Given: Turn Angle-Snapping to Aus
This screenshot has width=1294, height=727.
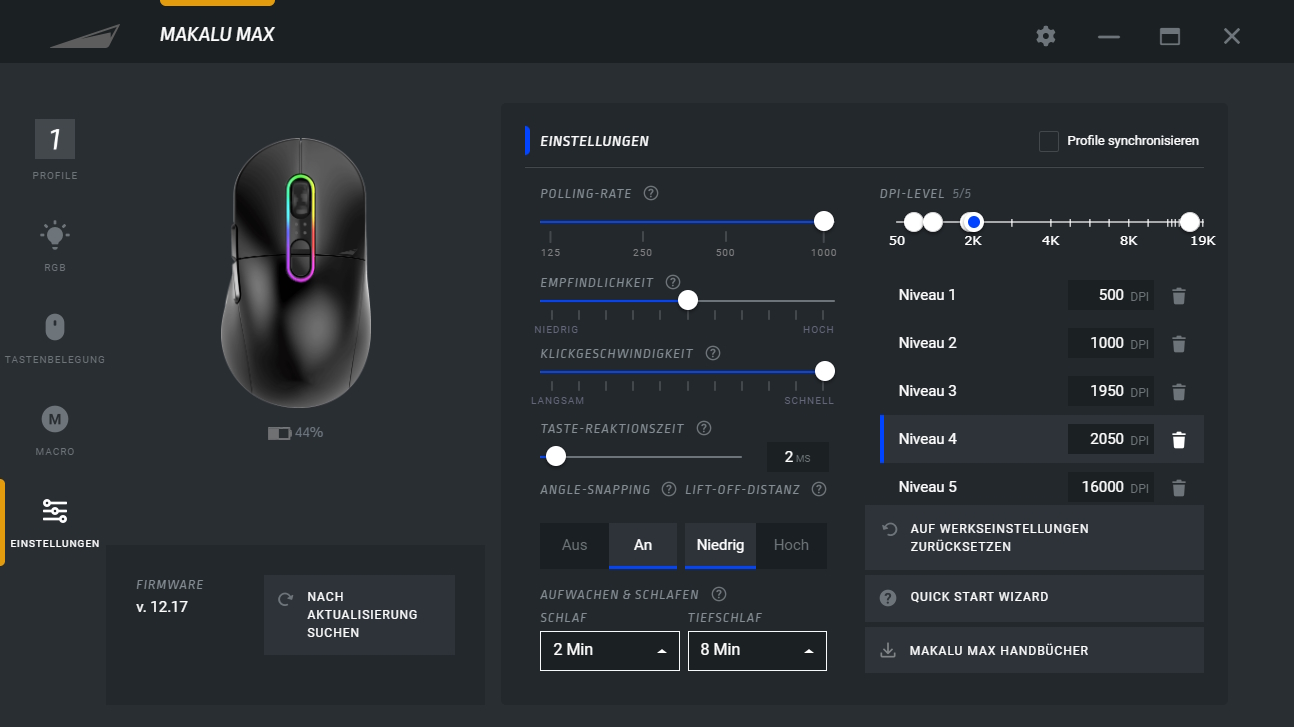Looking at the screenshot, I should (x=575, y=545).
